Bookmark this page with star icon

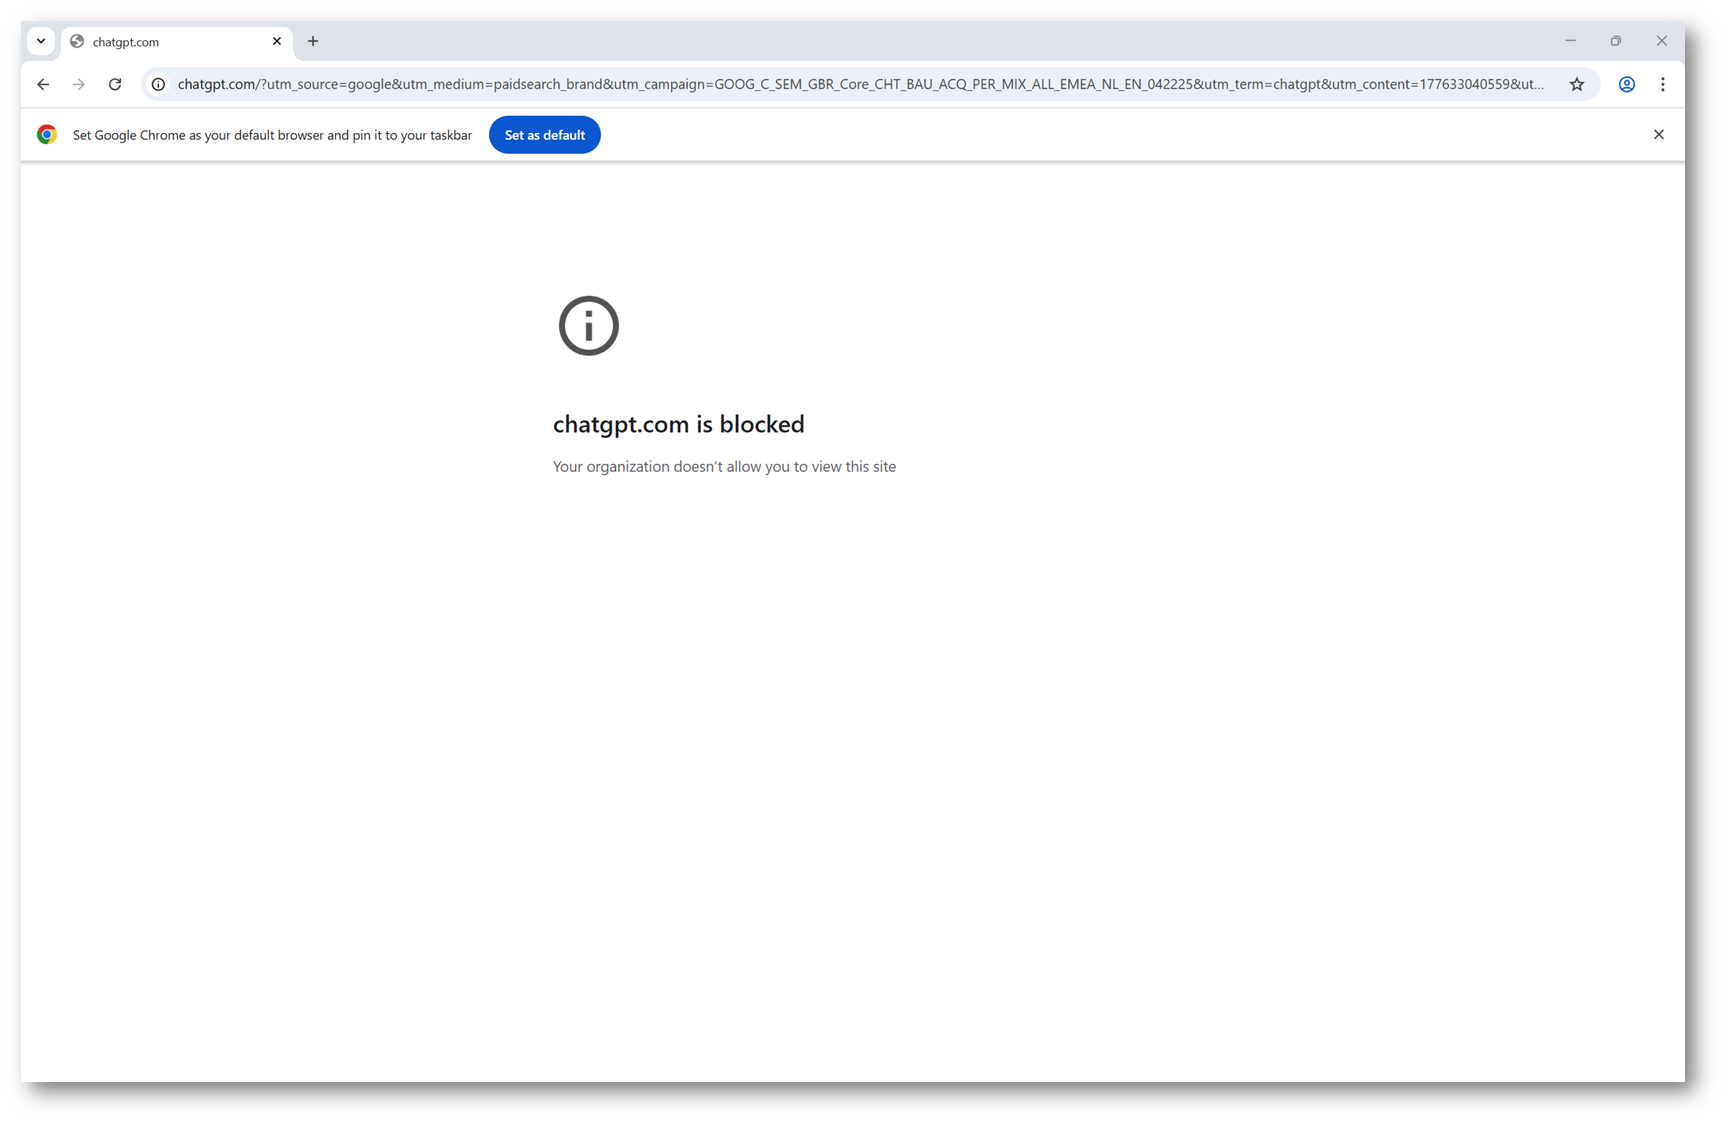[x=1577, y=84]
